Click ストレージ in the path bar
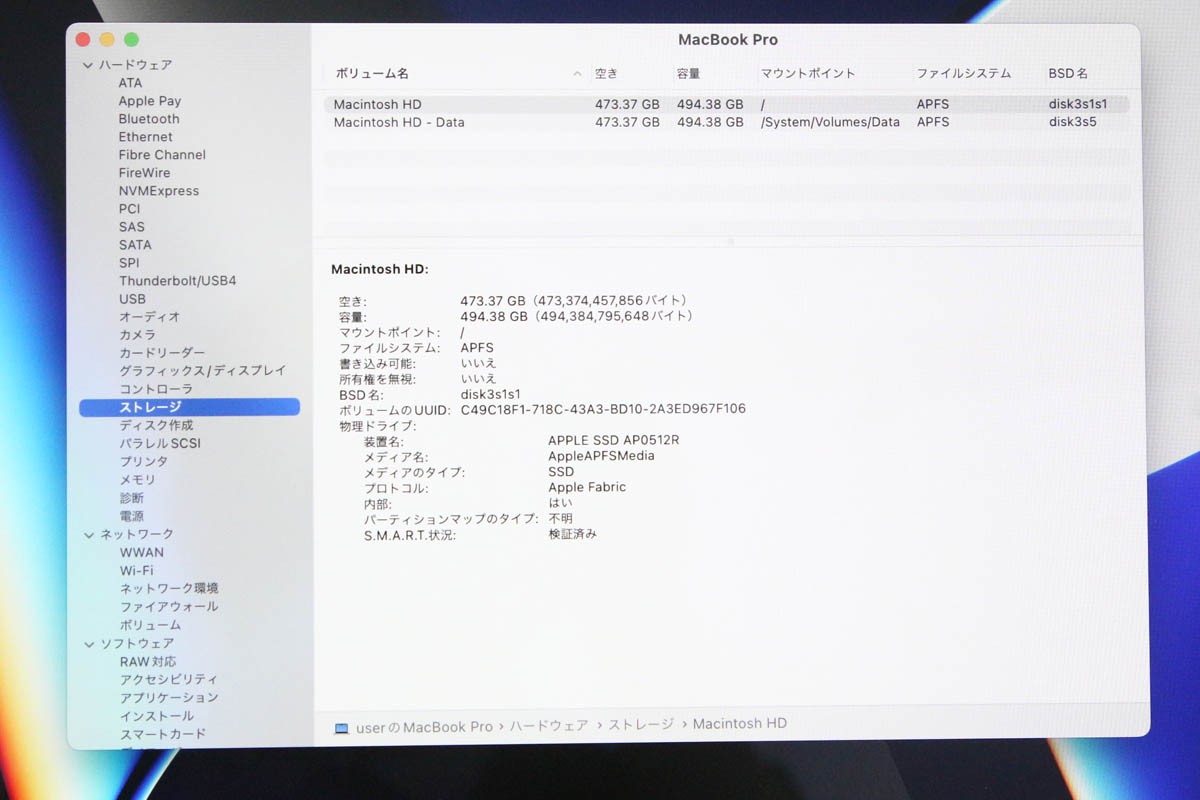Viewport: 1200px width, 800px height. pos(641,724)
